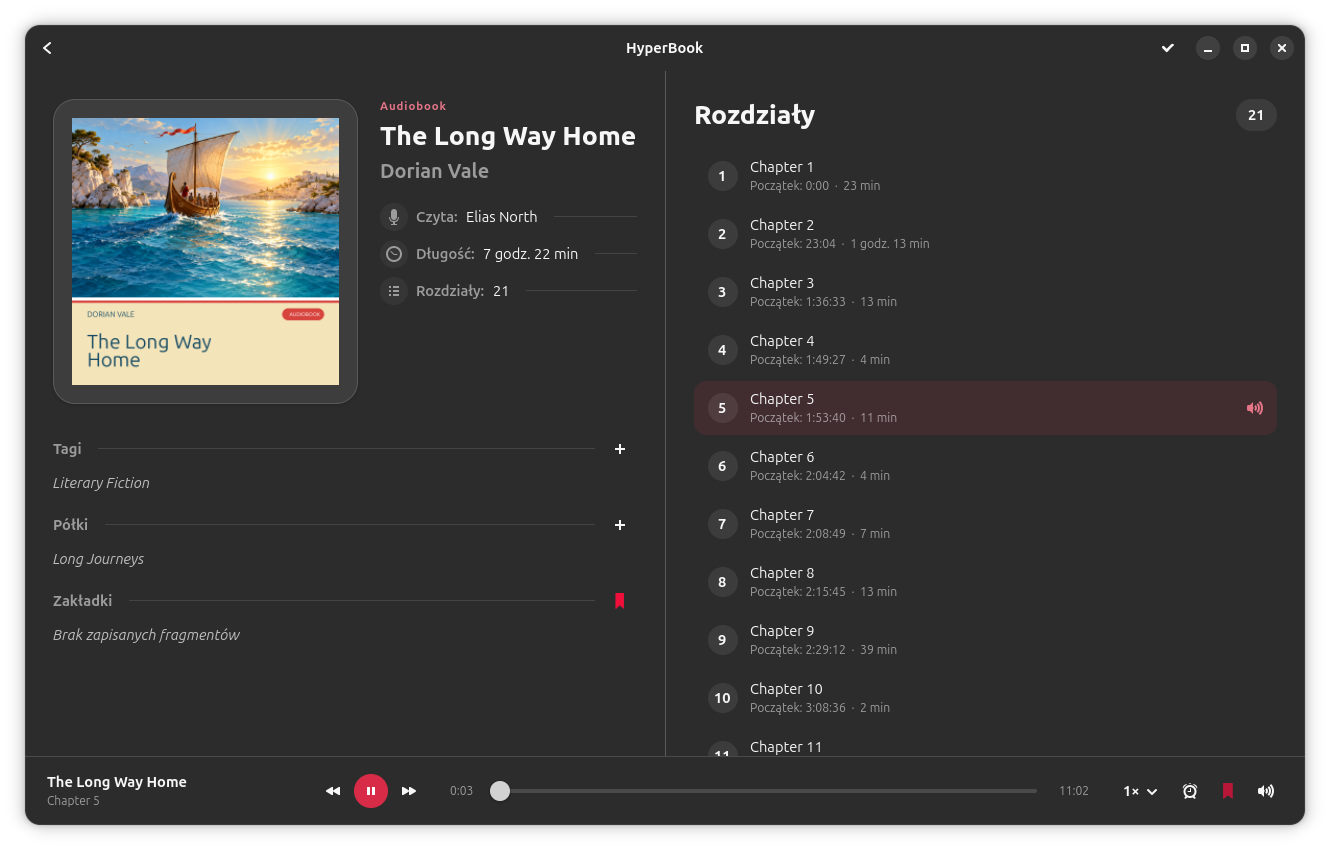Play Chapter 7 starting at 2:08:49
Screen dimensions: 1330x850
[985, 524]
